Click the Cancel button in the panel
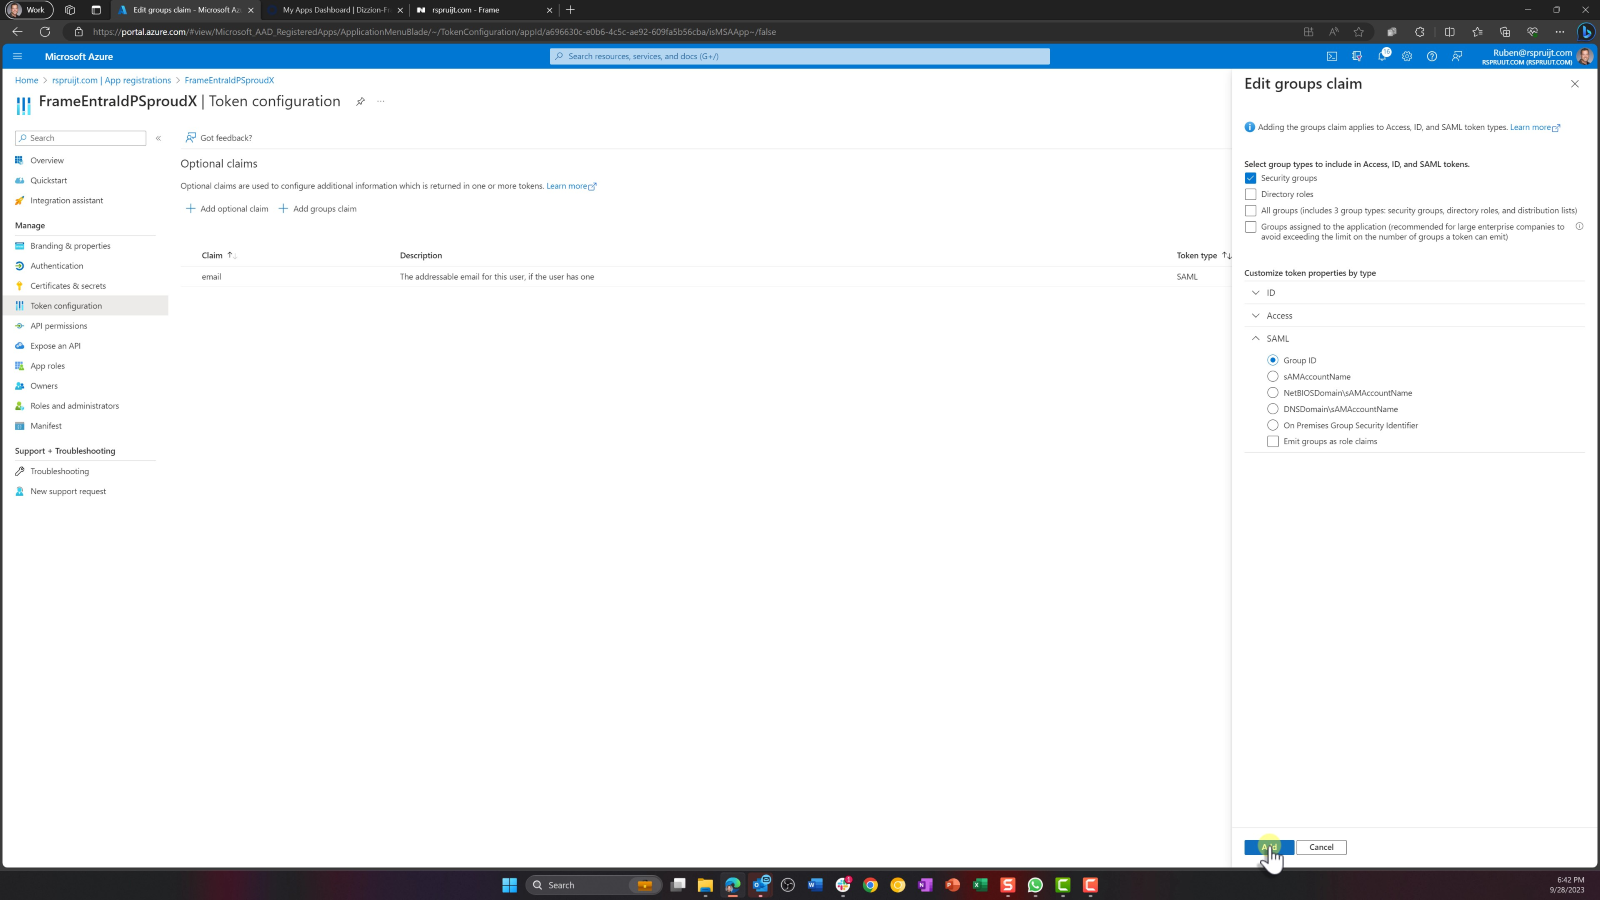Viewport: 1600px width, 900px height. [x=1321, y=847]
